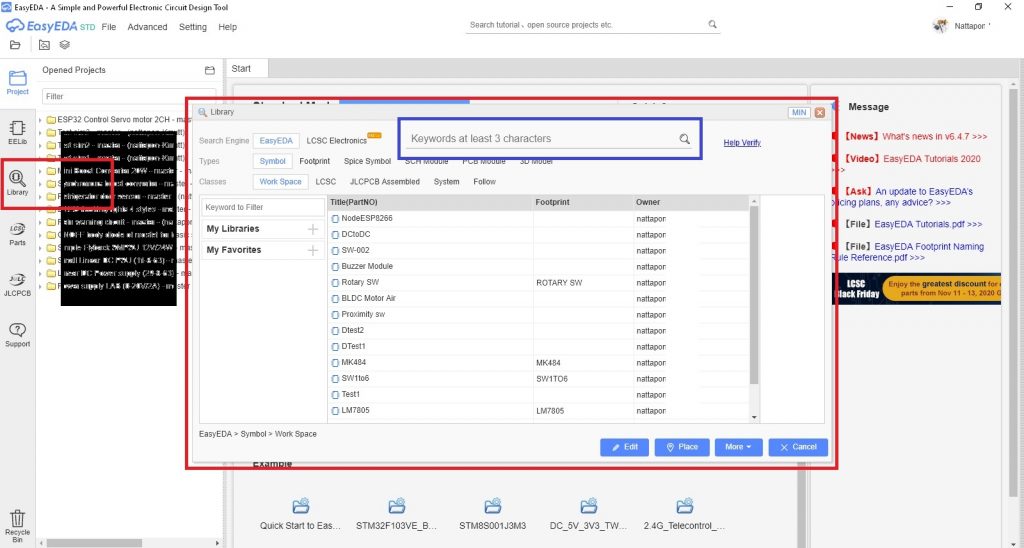Open the EELib sidebar panel

click(18, 132)
